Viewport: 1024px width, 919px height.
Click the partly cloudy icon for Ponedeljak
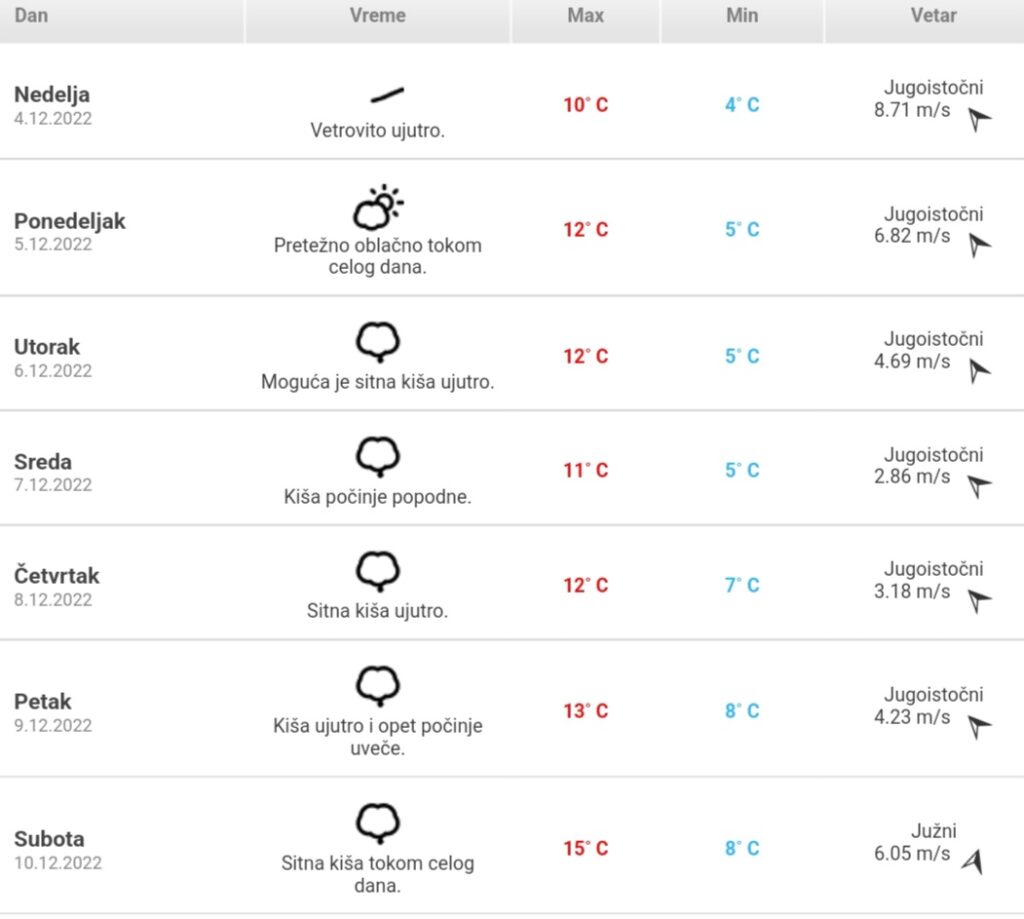click(378, 208)
